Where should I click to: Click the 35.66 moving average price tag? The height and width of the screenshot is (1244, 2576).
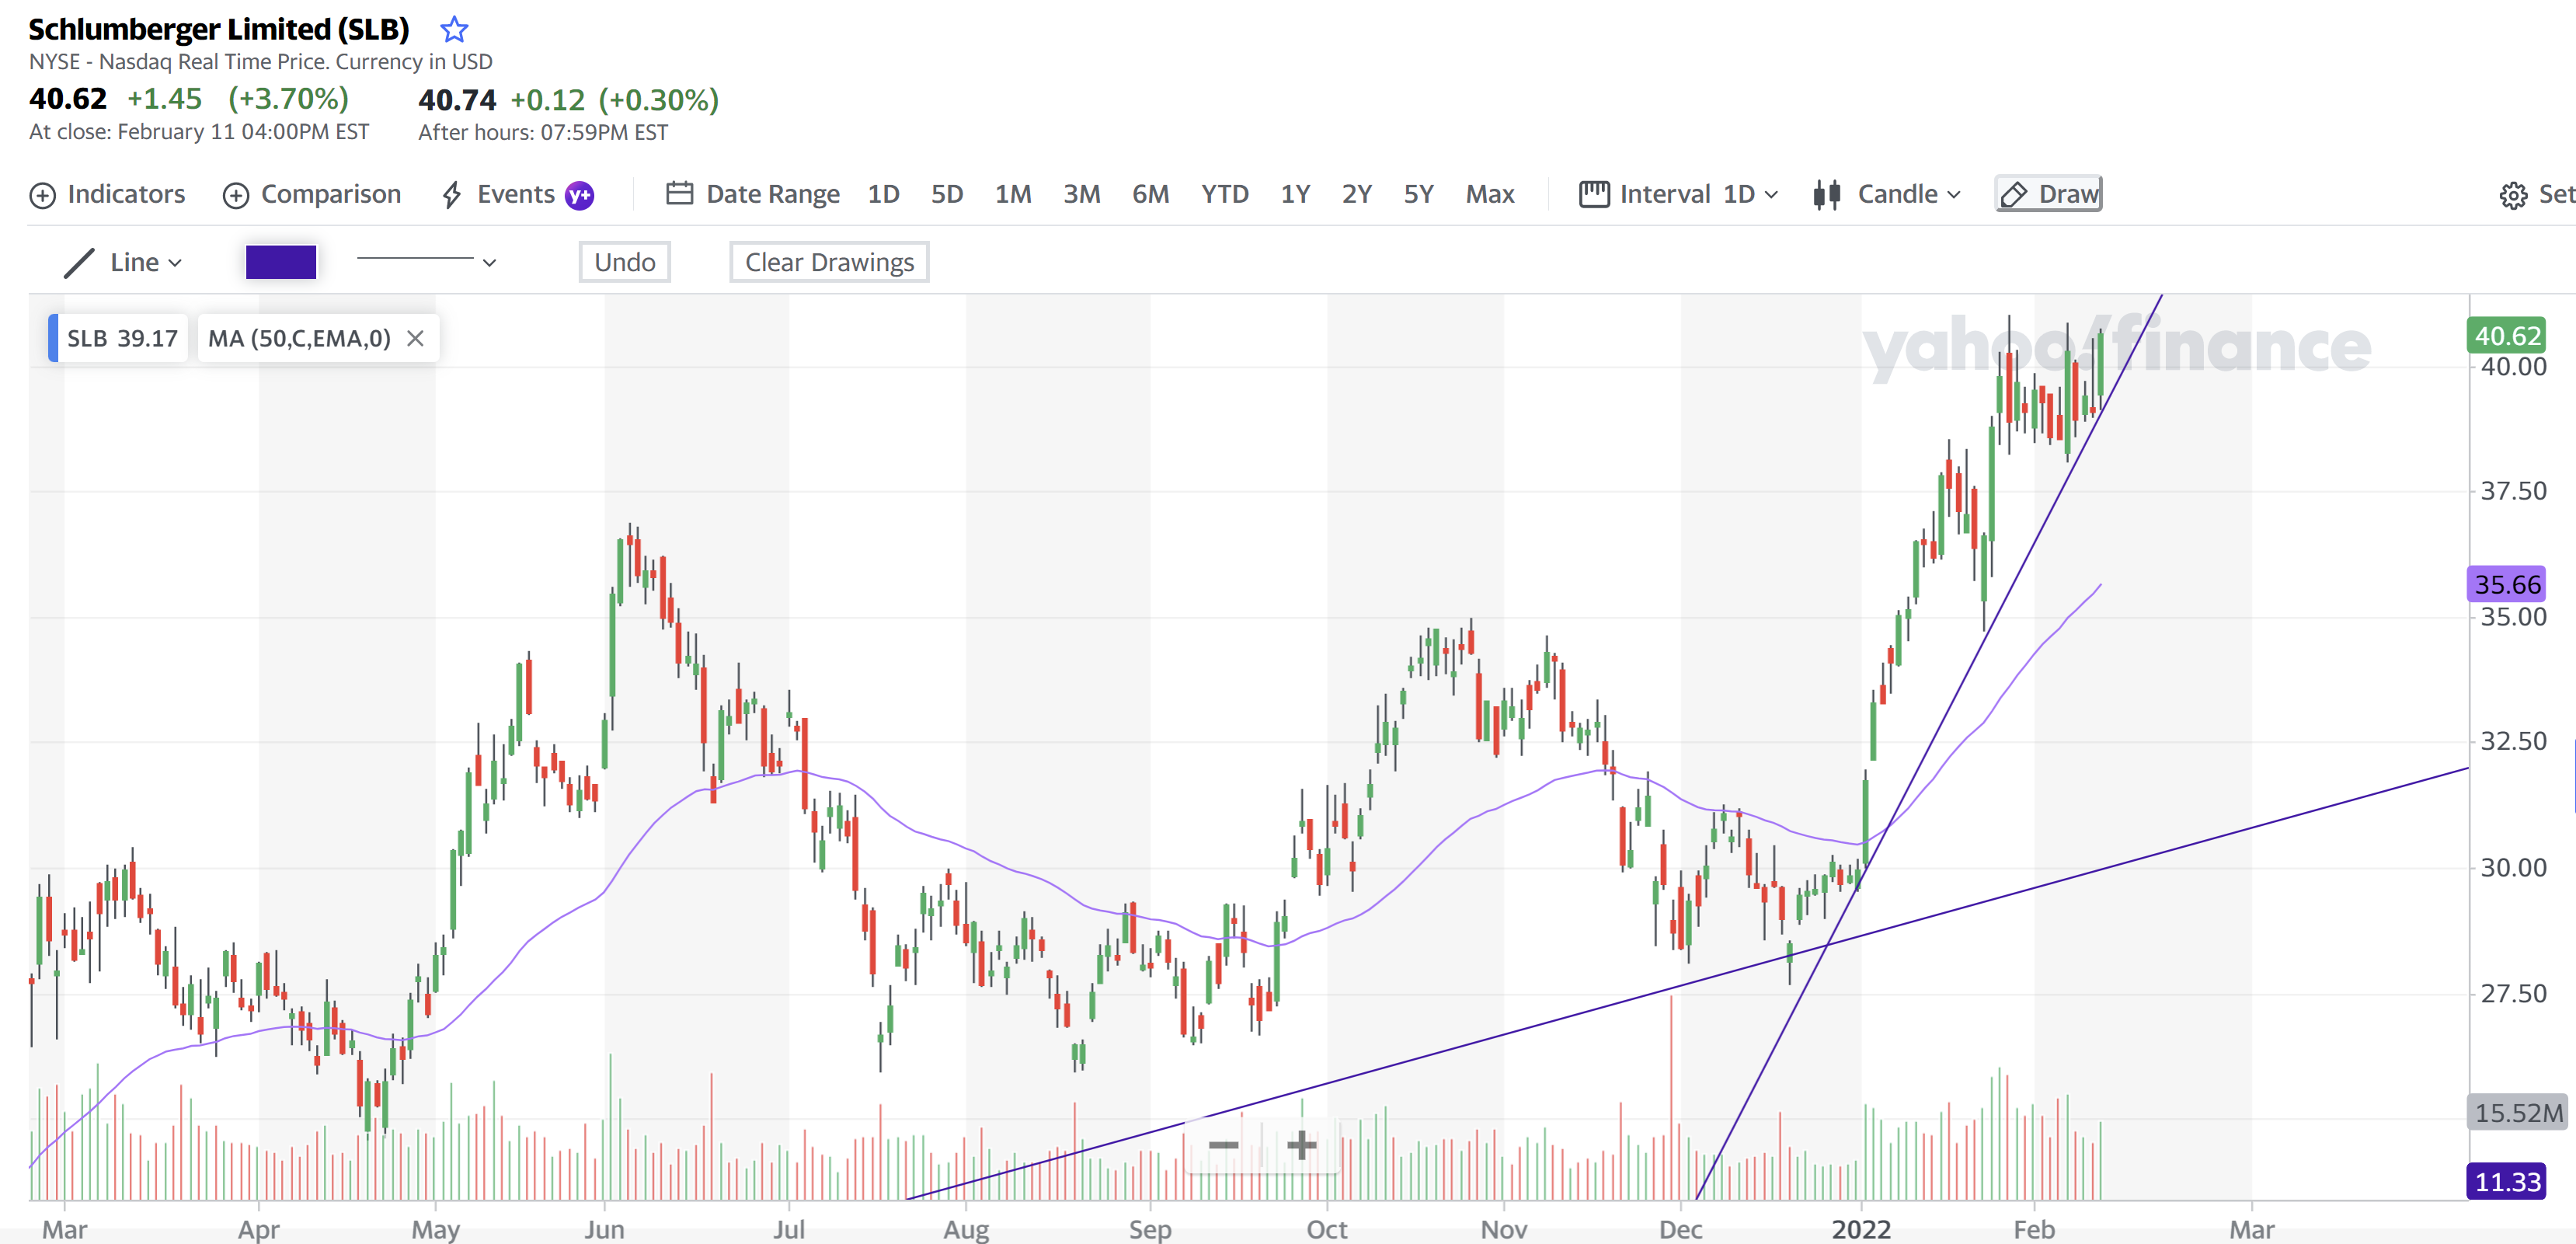[x=2507, y=585]
